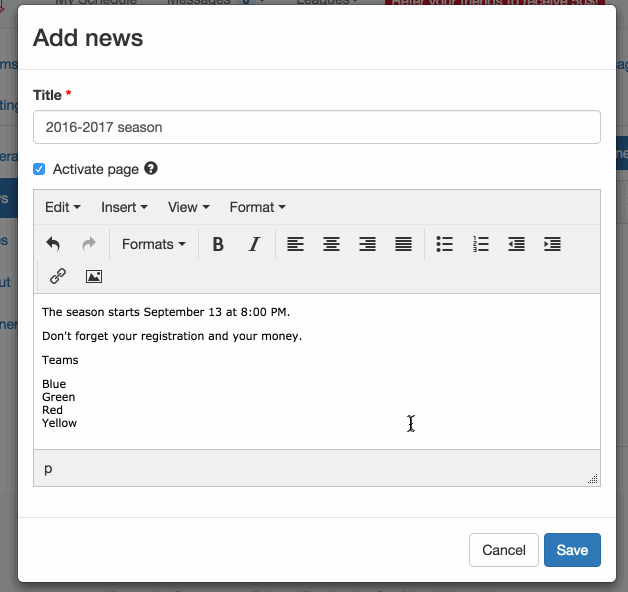Click the editor resize handle
Viewport: 628px width, 592px height.
[x=593, y=479]
